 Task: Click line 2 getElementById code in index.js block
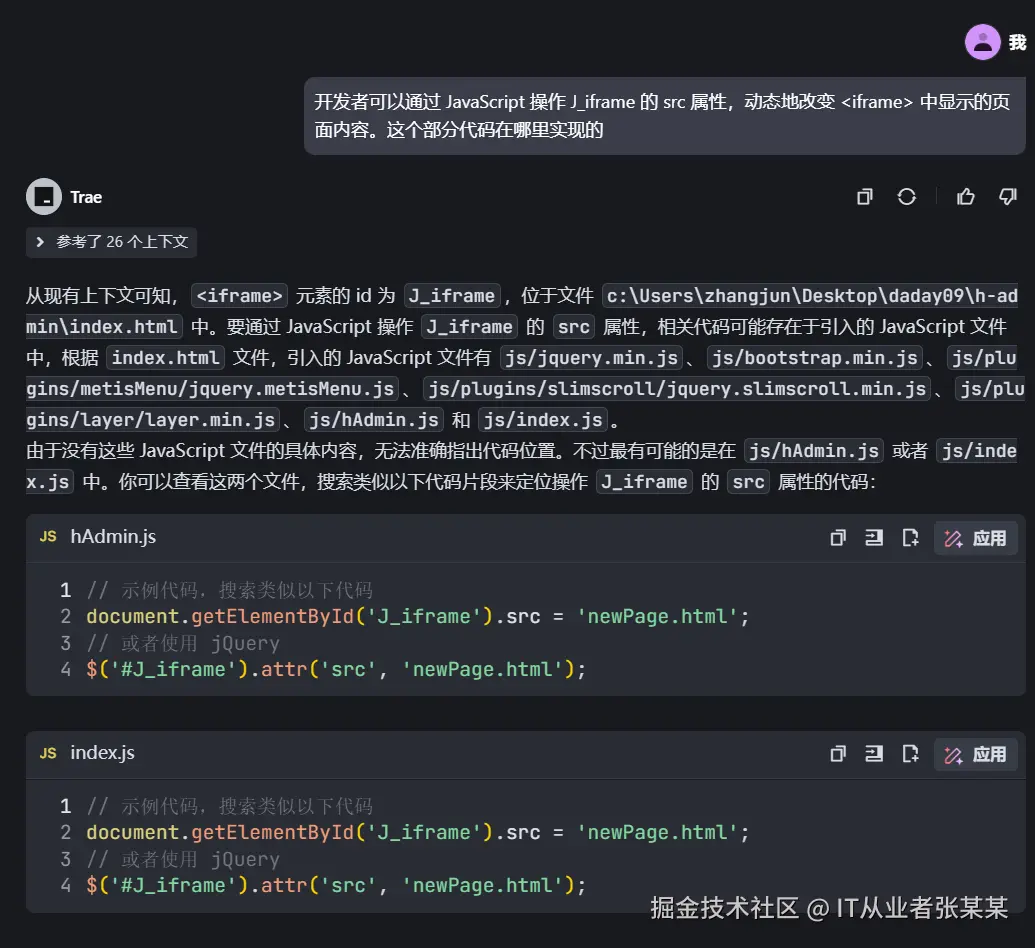click(x=418, y=832)
